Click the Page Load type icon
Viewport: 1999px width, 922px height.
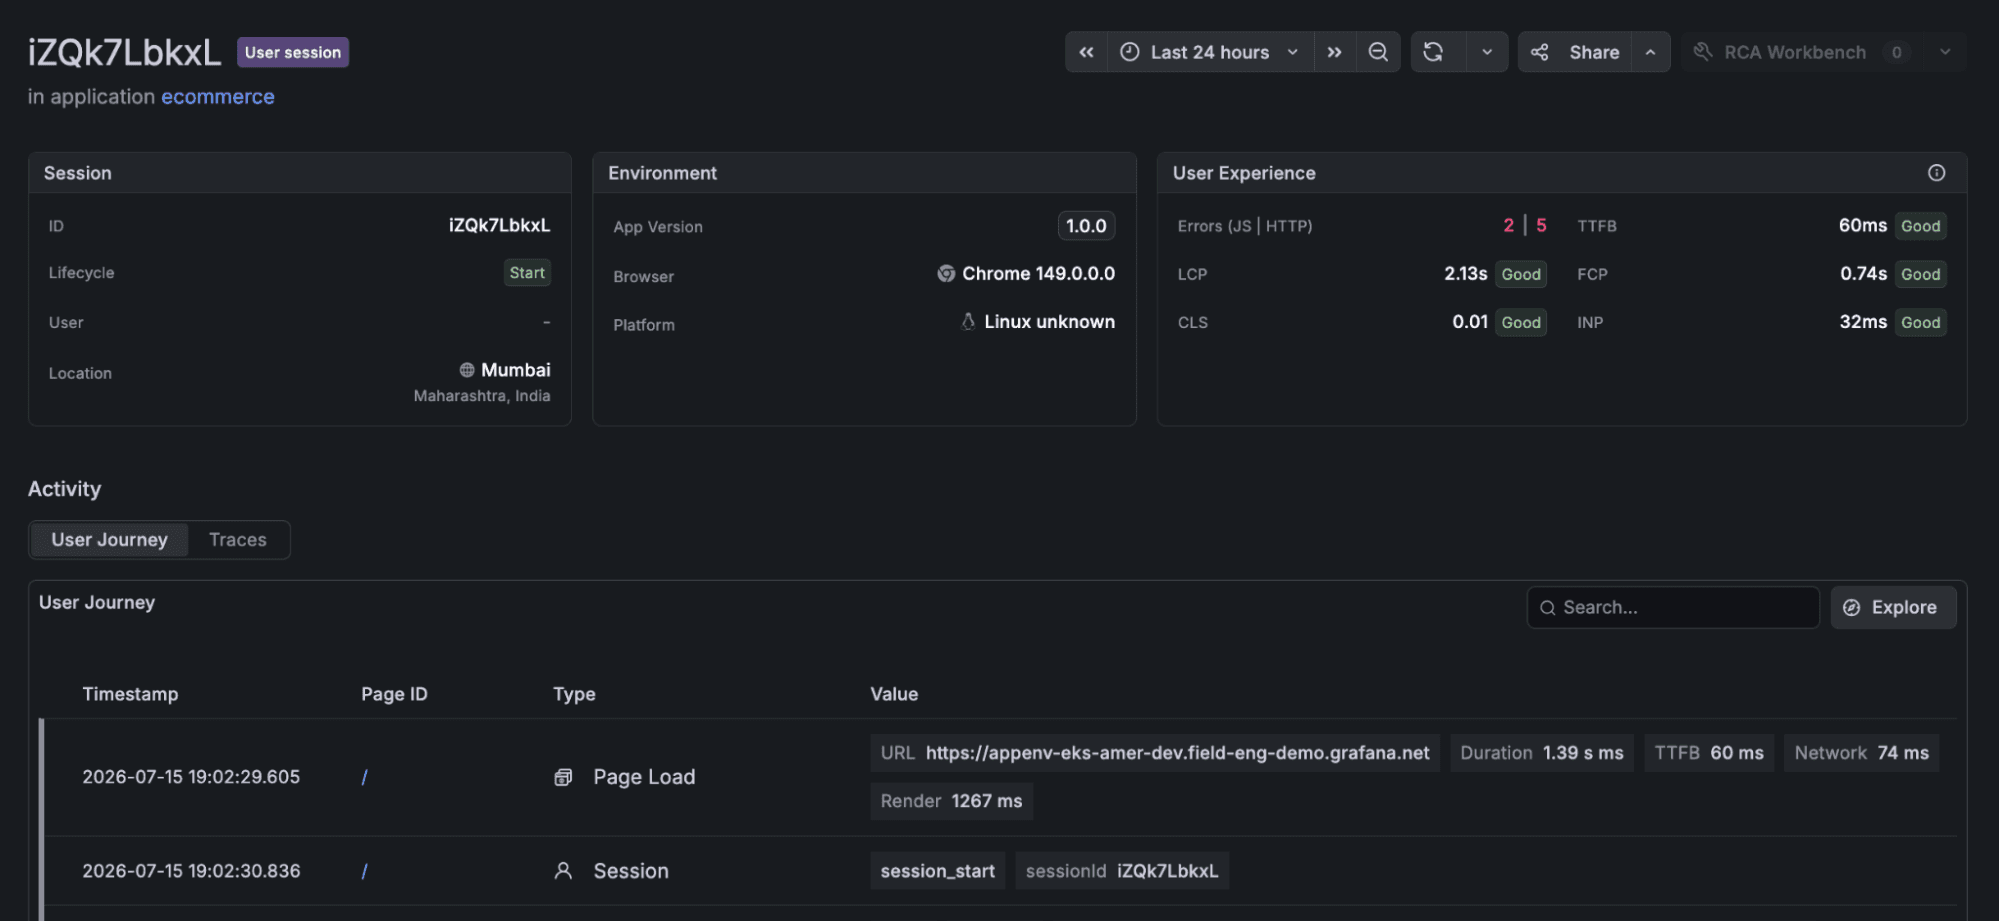pyautogui.click(x=564, y=778)
